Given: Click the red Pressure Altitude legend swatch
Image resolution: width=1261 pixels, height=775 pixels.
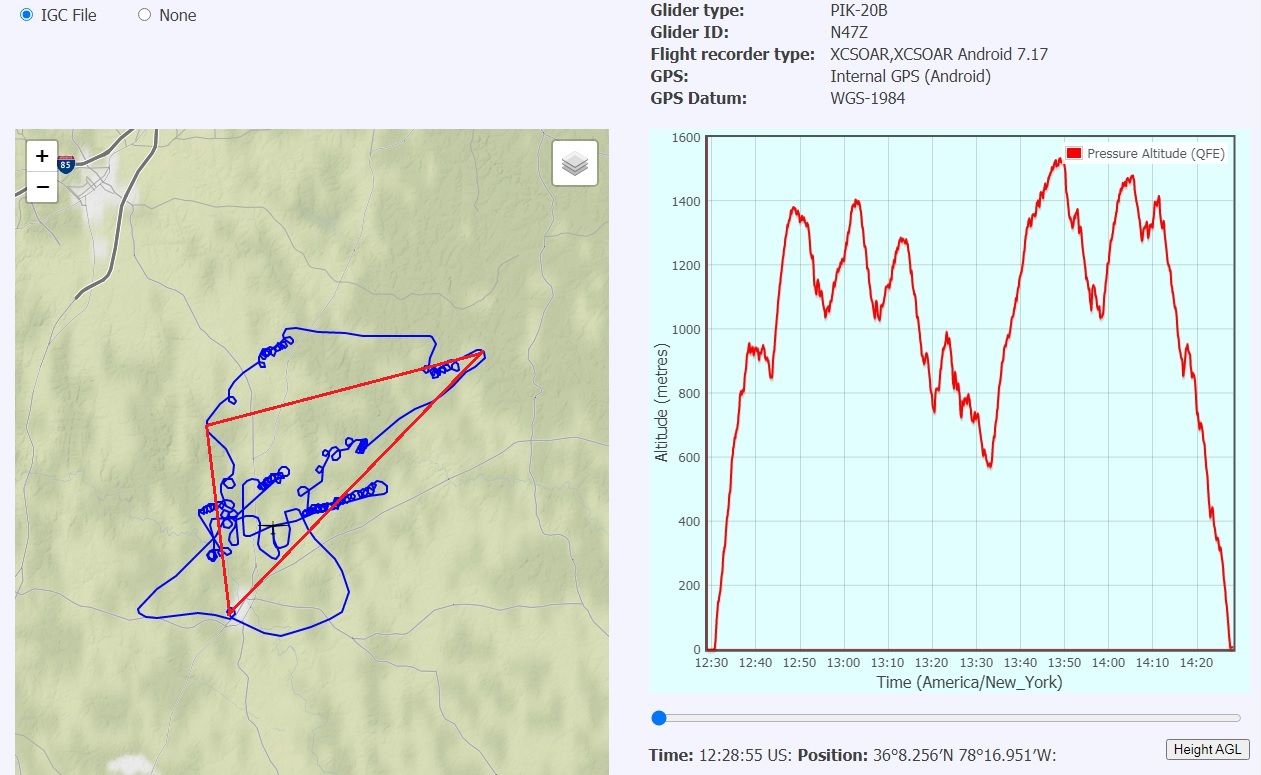Looking at the screenshot, I should tap(1074, 153).
